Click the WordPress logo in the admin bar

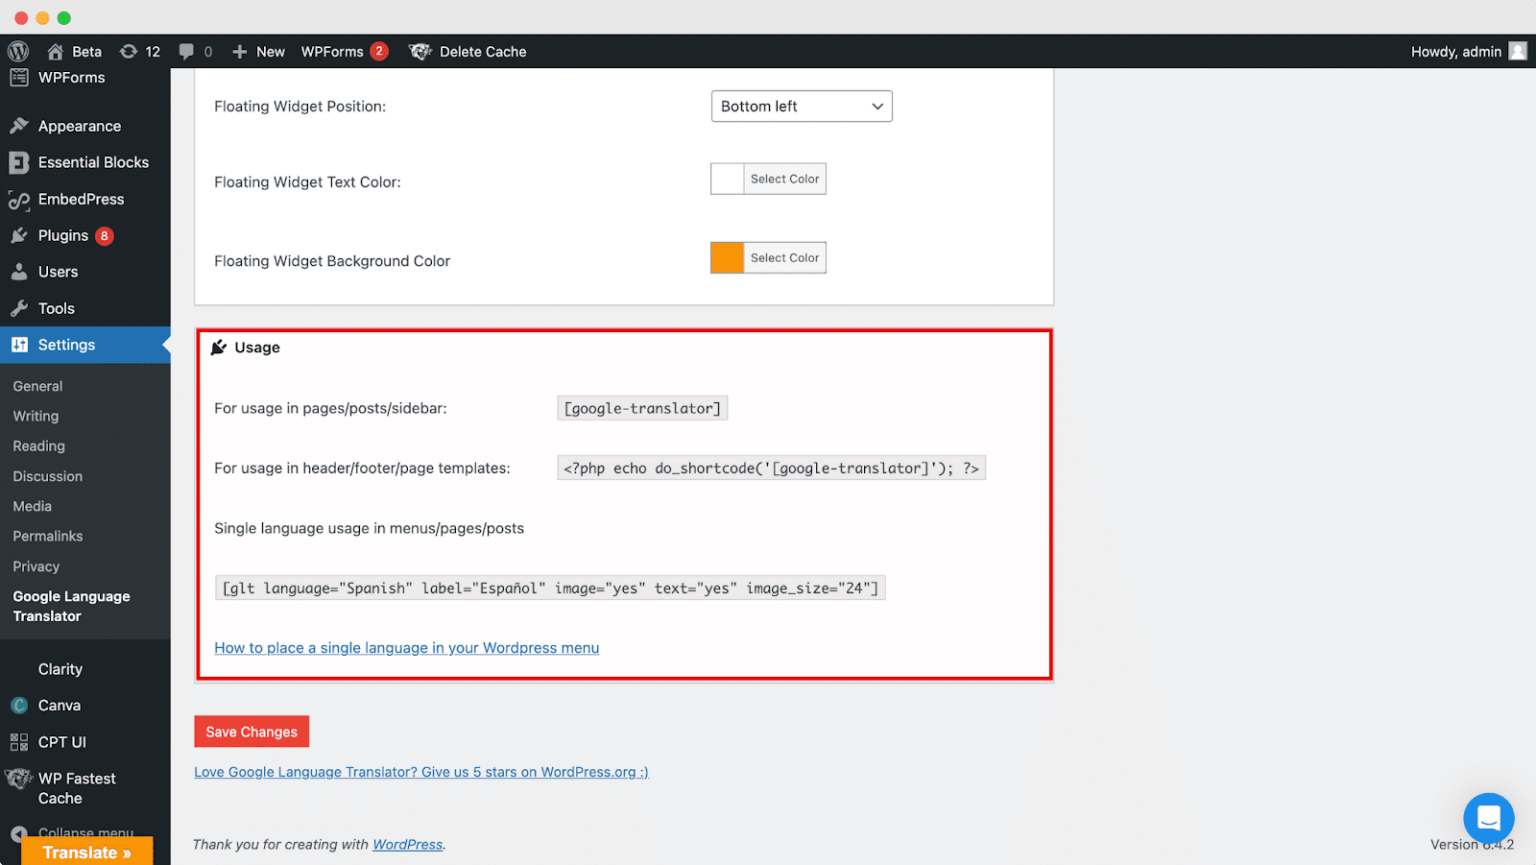click(x=17, y=51)
